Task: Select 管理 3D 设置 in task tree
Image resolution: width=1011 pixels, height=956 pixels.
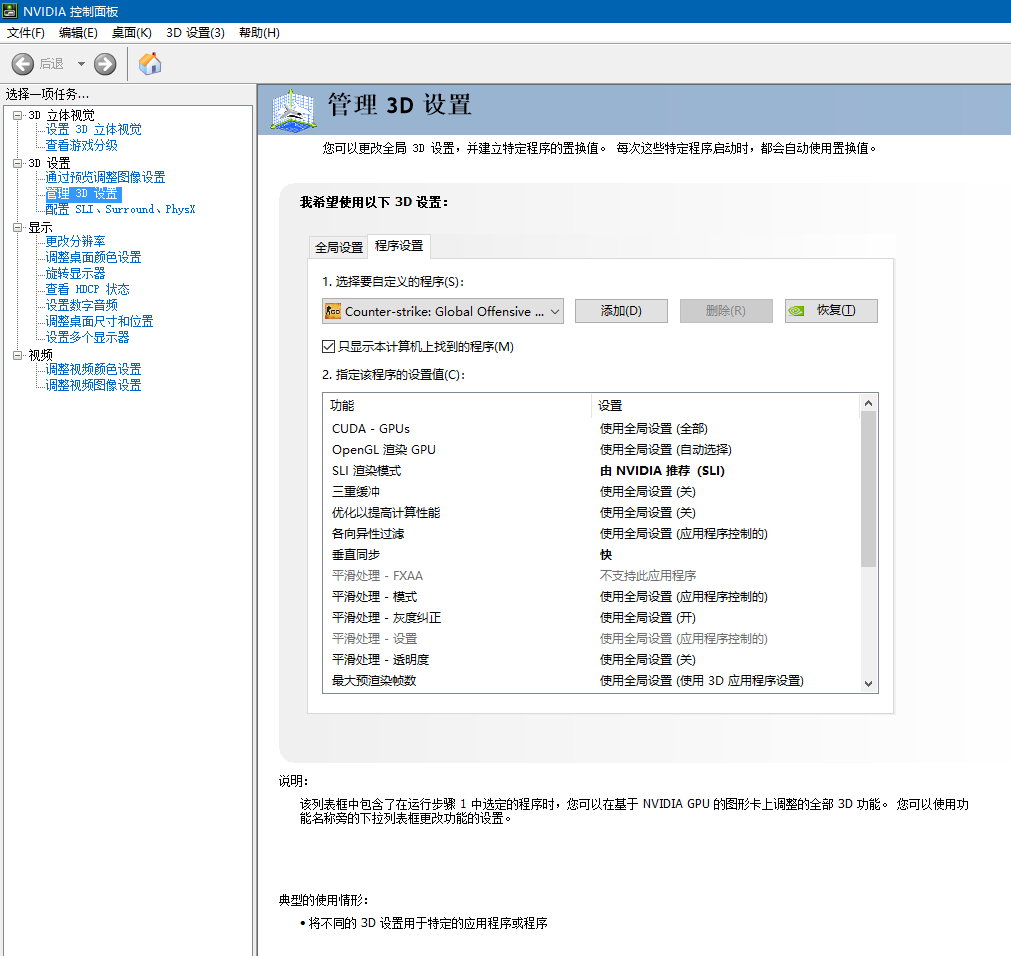Action: [x=83, y=193]
